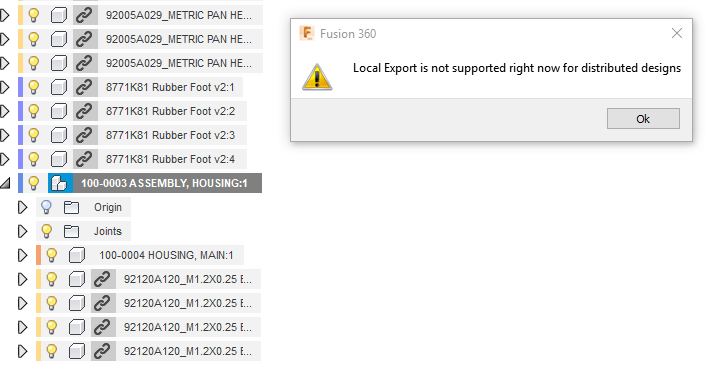
Task: Hide Rubber Foot v2:2 via lightbulb
Action: coord(34,111)
